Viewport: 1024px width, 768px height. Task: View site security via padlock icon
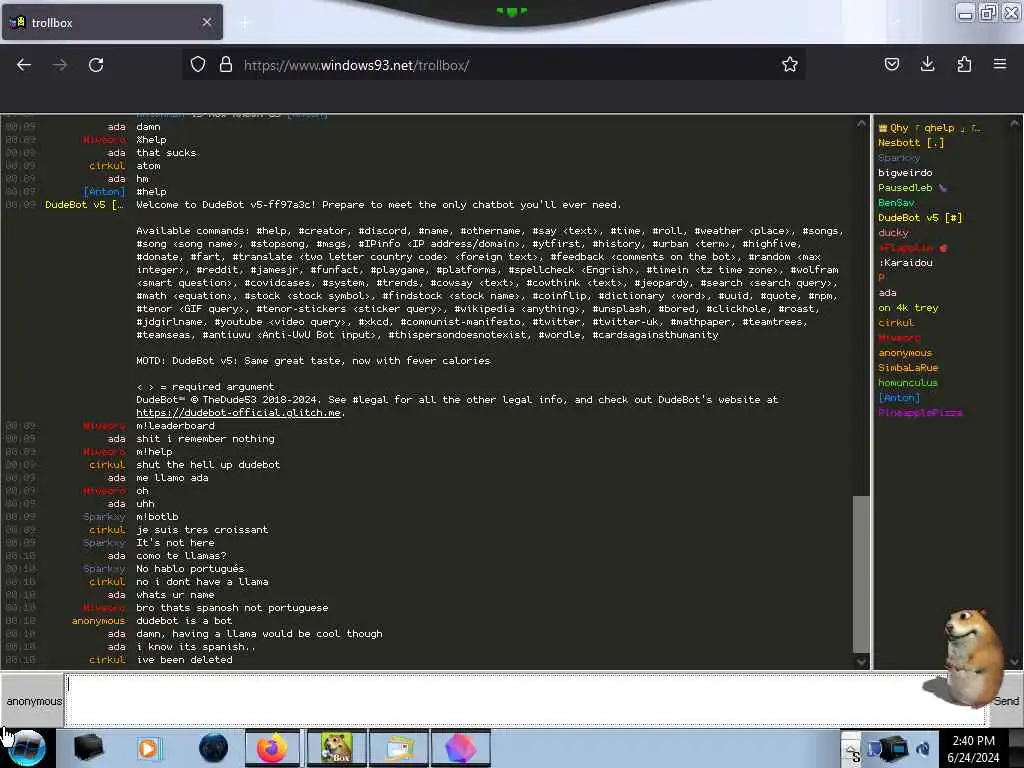pos(226,65)
